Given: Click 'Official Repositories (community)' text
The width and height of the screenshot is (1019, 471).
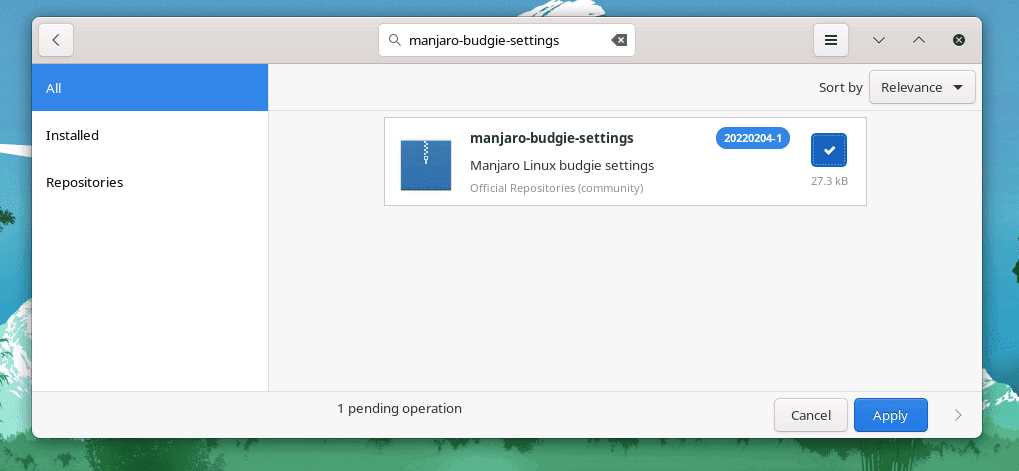Looking at the screenshot, I should click(557, 188).
